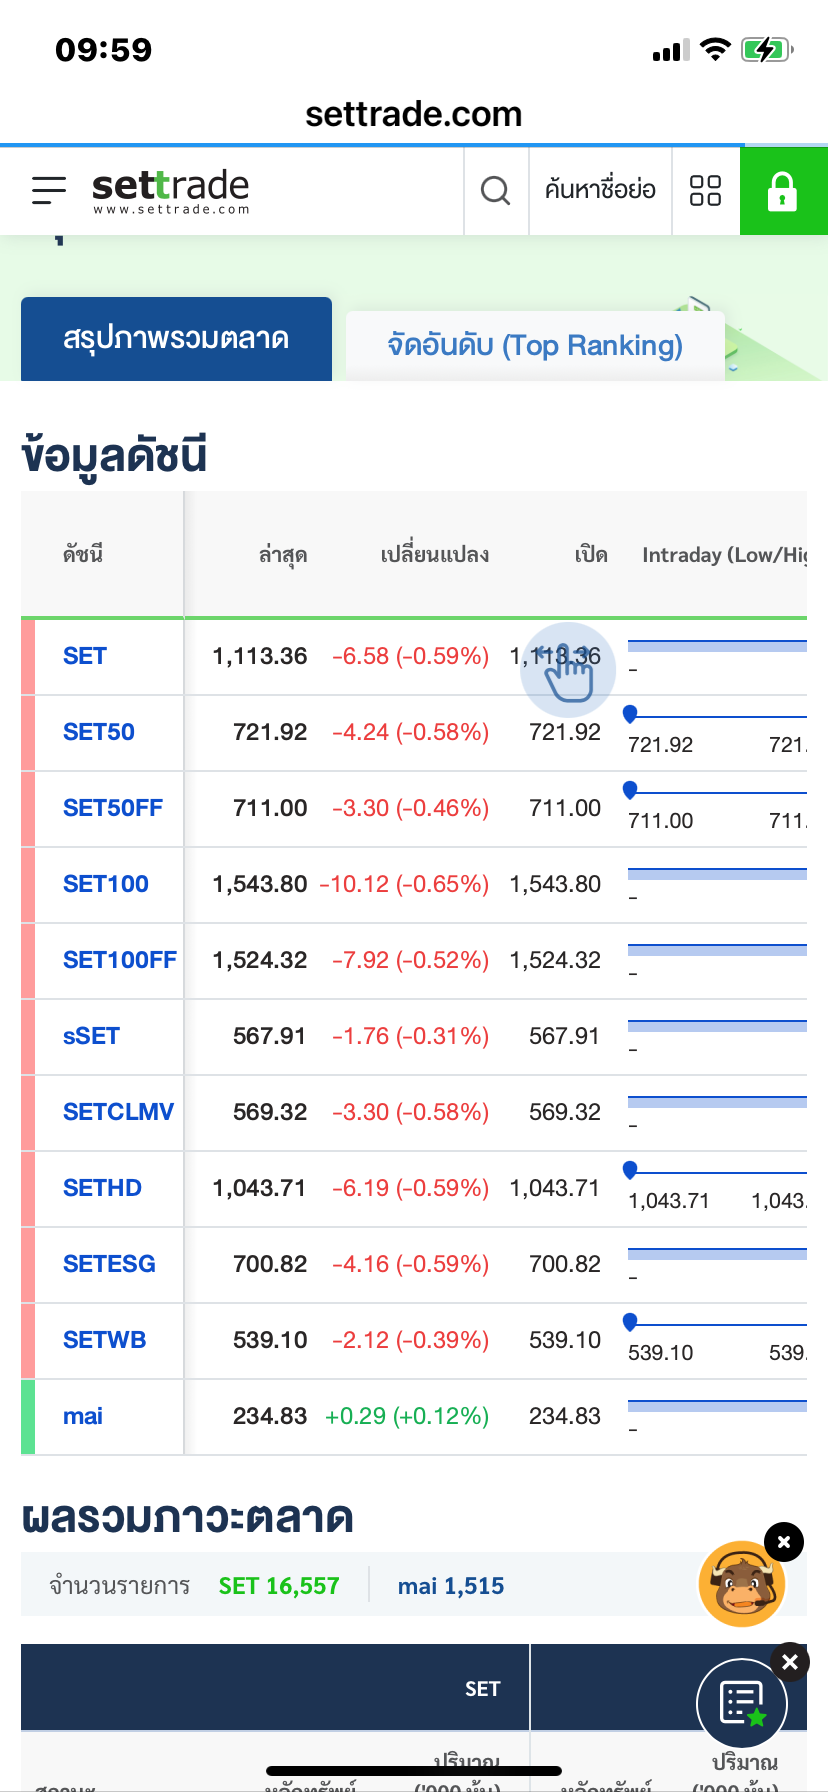Open the SETHD index link
Viewport: 828px width, 1792px height.
[x=102, y=1188]
